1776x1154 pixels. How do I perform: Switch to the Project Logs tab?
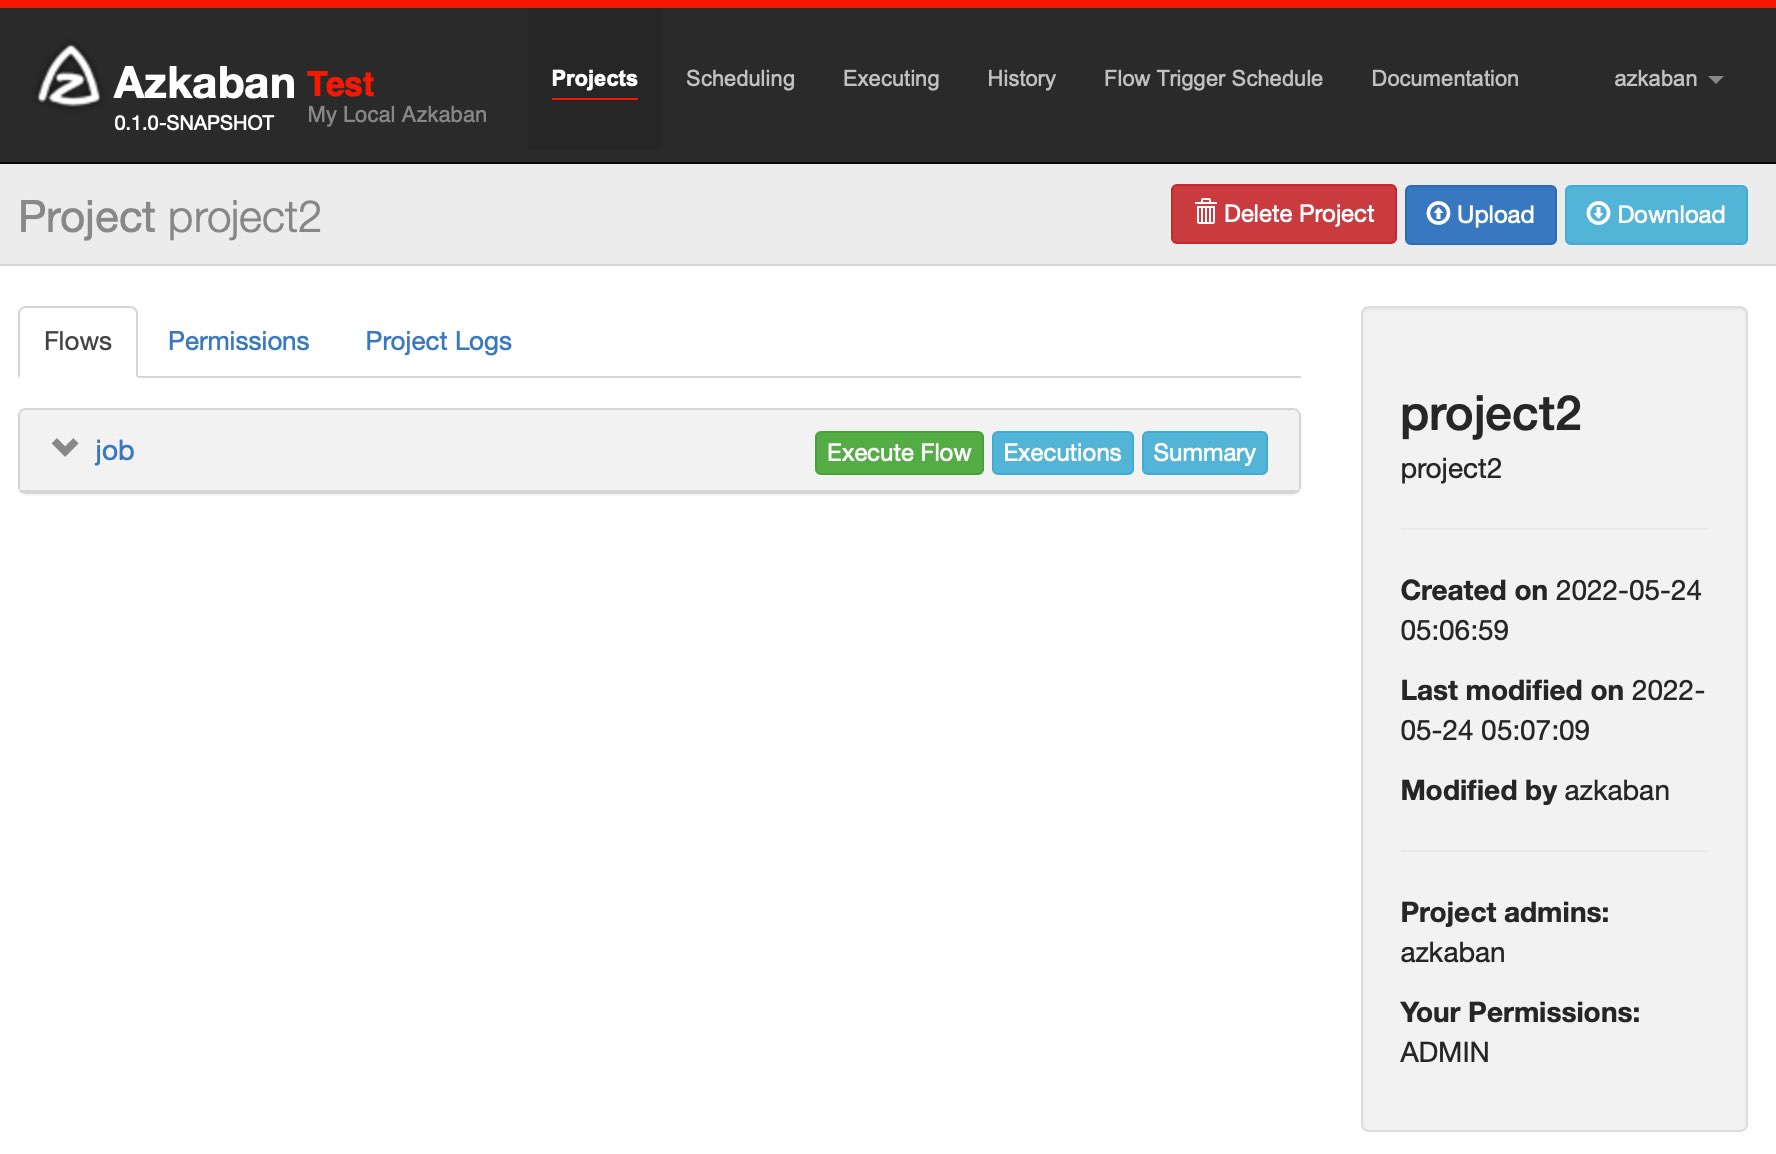pos(438,341)
